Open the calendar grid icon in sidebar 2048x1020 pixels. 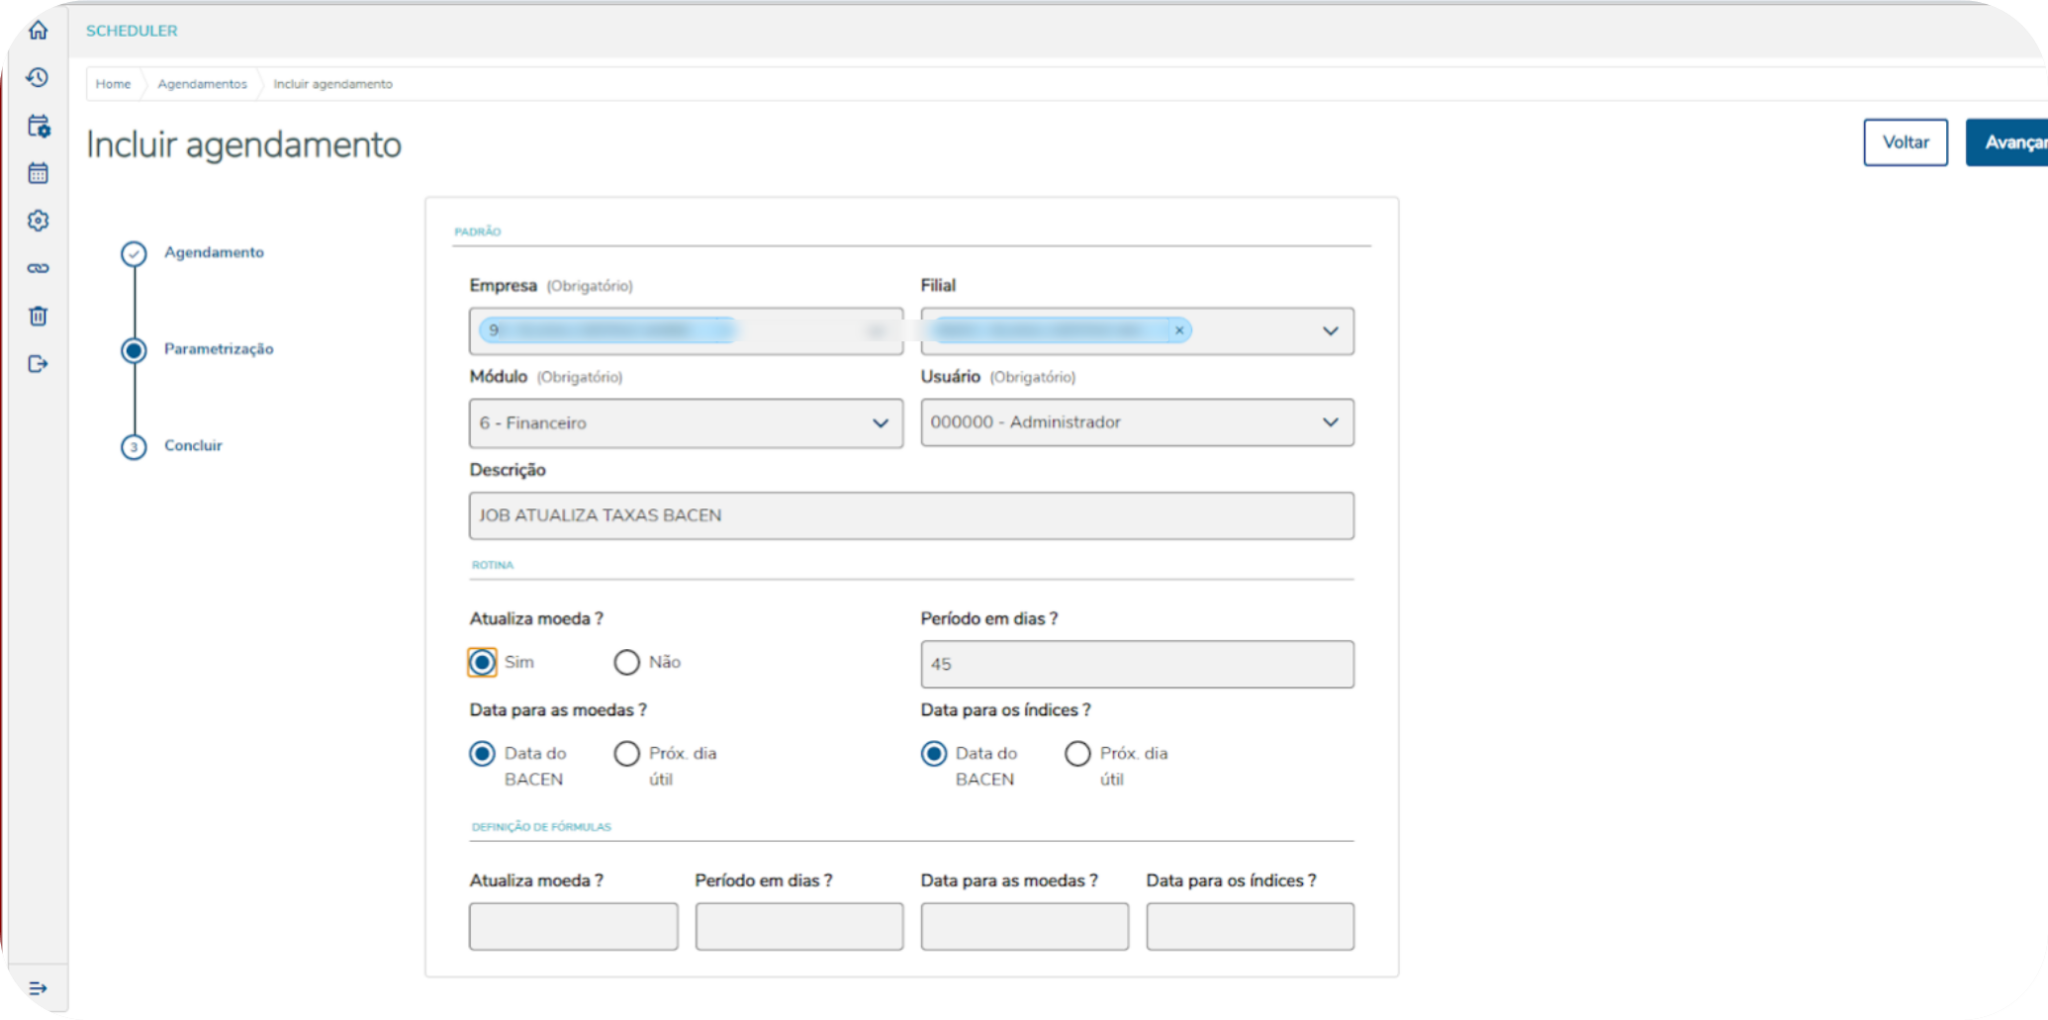[38, 173]
